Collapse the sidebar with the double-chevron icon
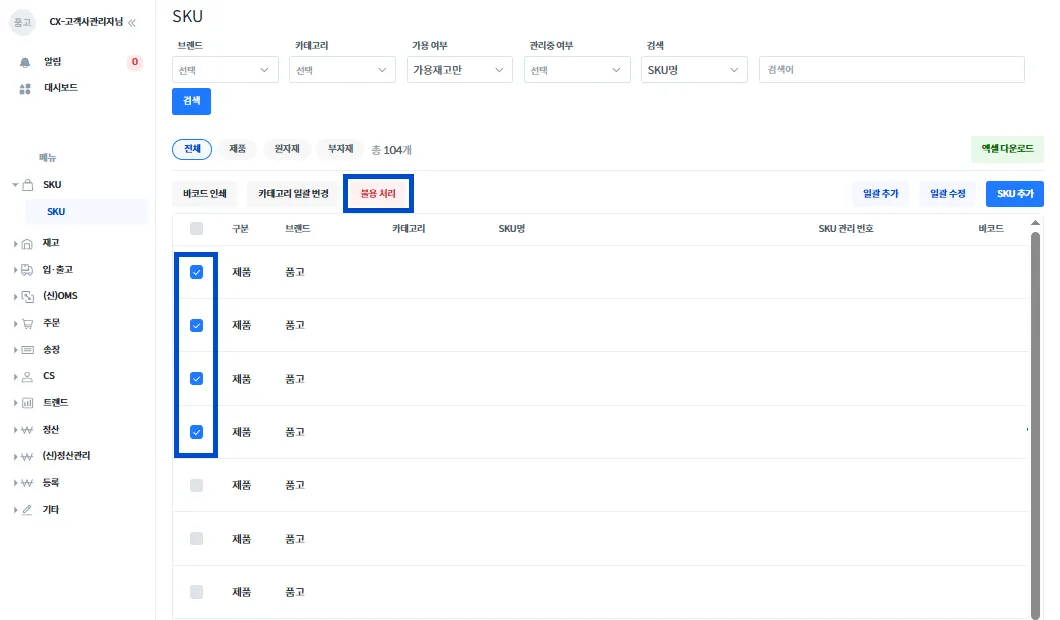The image size is (1060, 620). [132, 22]
